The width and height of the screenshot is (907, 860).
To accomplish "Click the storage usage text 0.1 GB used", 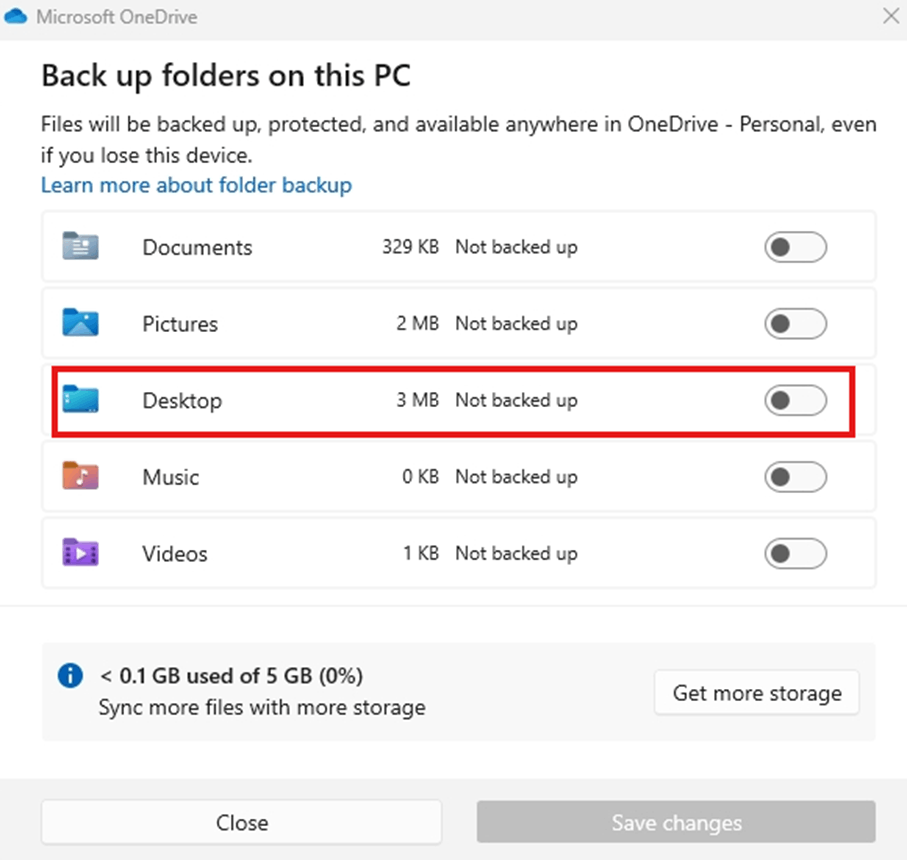I will pos(231,676).
